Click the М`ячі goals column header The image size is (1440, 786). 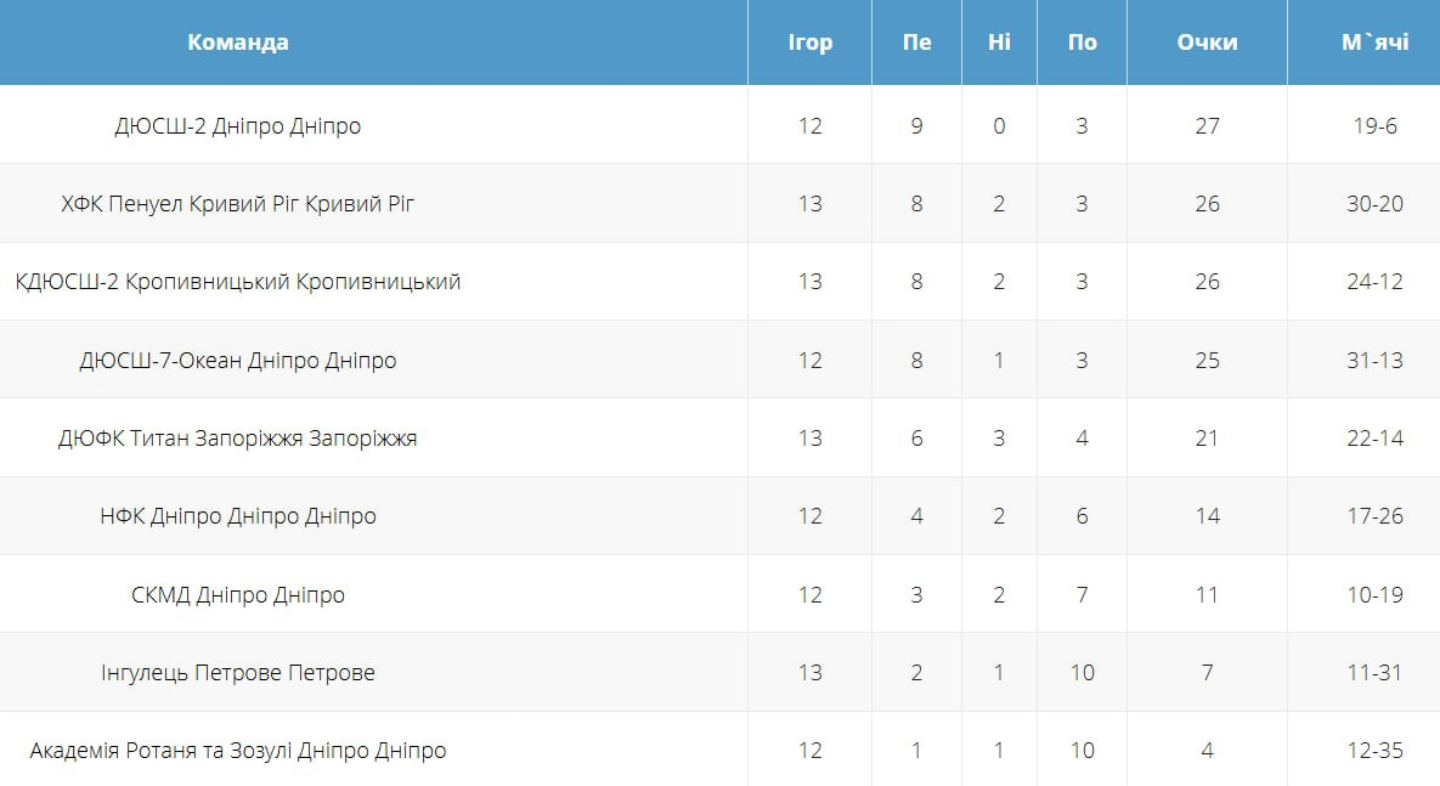[1375, 42]
